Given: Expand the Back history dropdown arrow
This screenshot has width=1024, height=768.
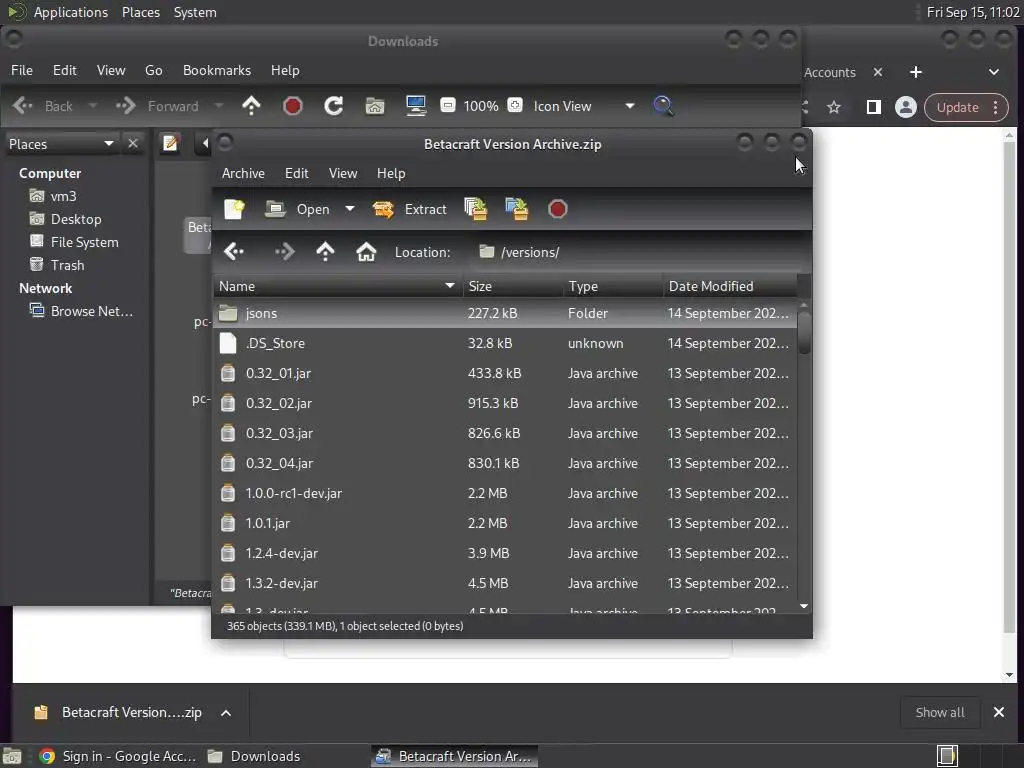Looking at the screenshot, I should 92,106.
